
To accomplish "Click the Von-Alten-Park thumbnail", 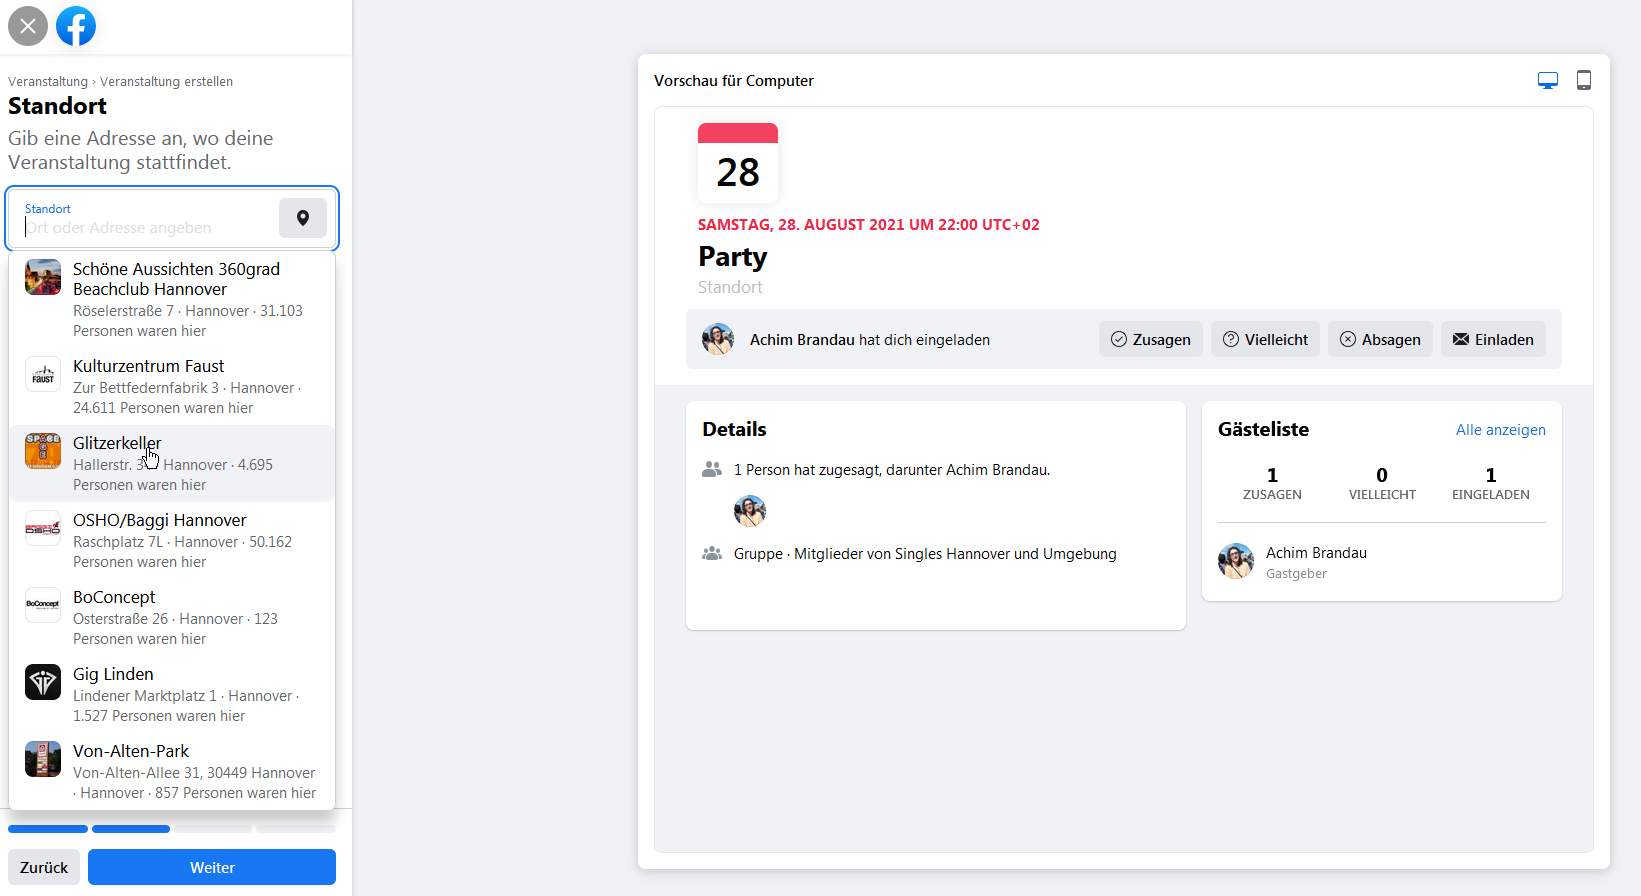I will click(x=43, y=759).
